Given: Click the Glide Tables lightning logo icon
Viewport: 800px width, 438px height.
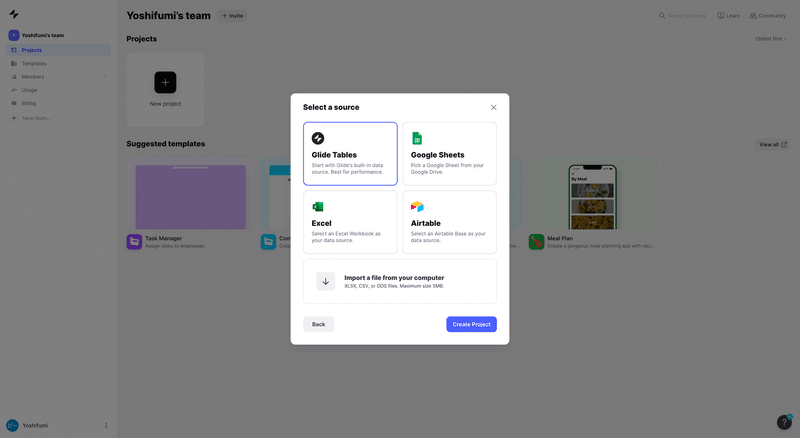Looking at the screenshot, I should pos(318,138).
